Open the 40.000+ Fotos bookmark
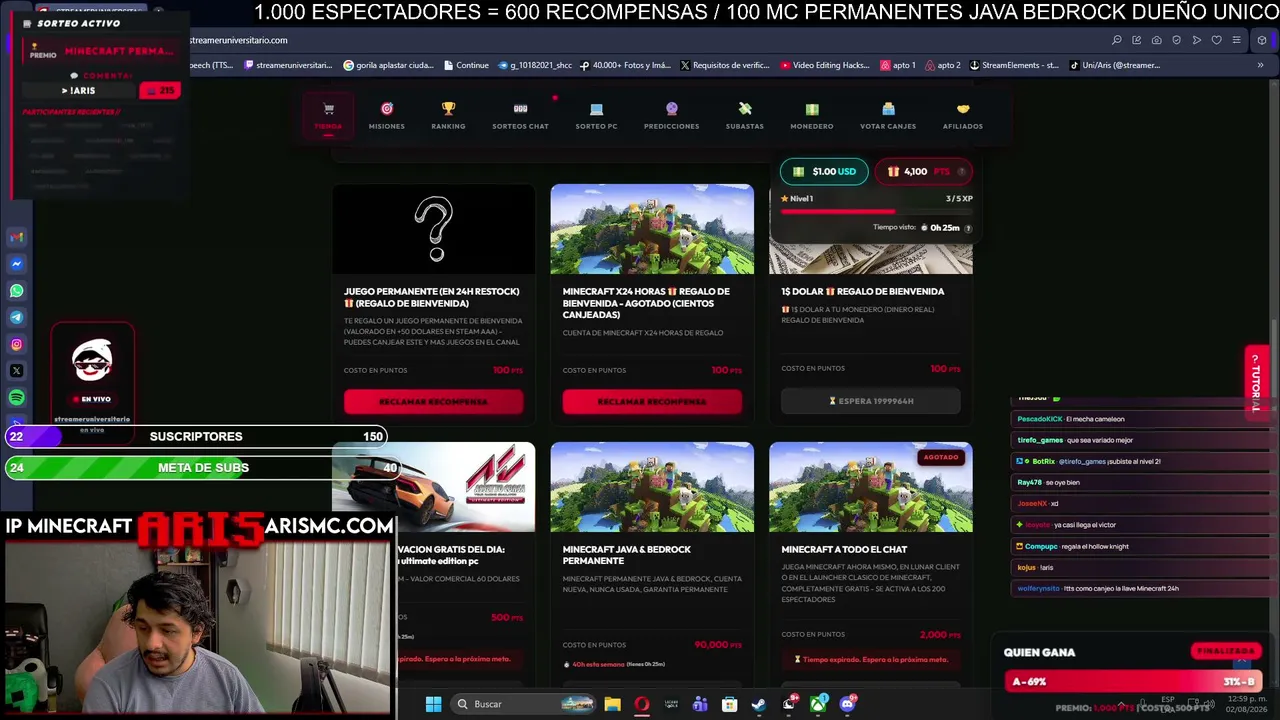The height and width of the screenshot is (720, 1280). [x=626, y=65]
